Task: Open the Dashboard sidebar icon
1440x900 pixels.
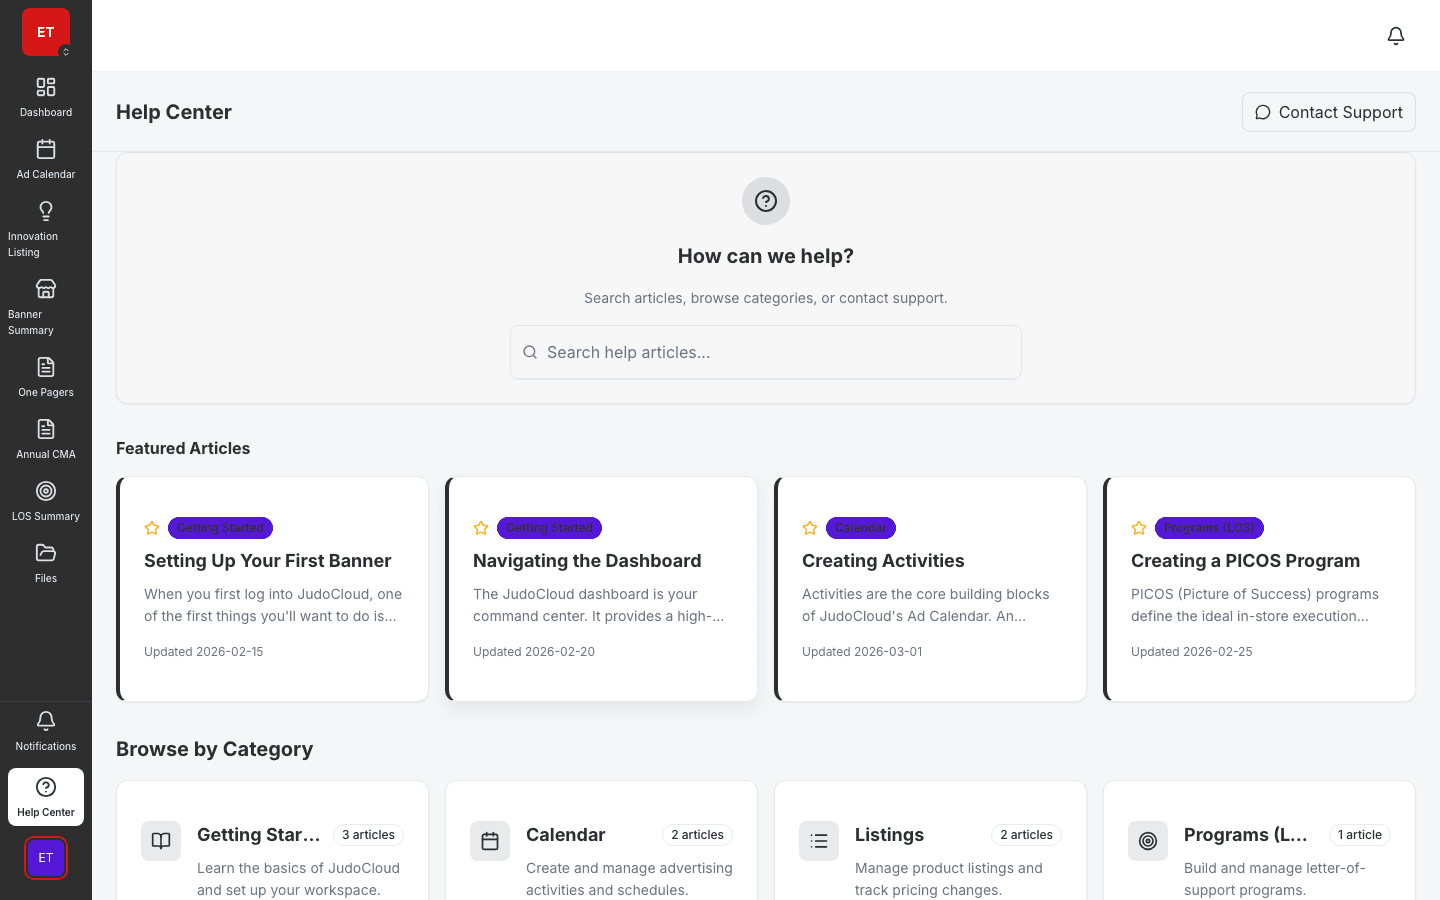Action: (x=46, y=87)
